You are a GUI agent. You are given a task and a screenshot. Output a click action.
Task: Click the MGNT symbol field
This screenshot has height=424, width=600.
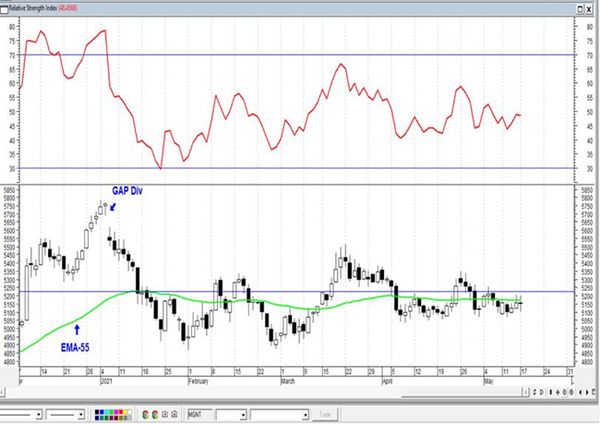tap(199, 414)
